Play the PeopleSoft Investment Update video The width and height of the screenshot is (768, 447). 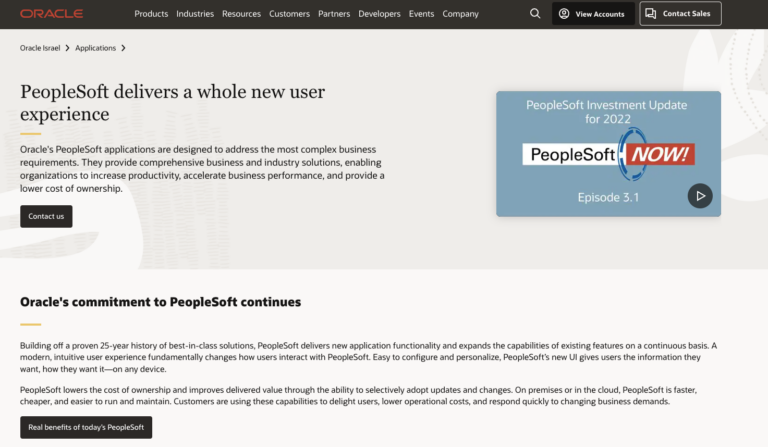pos(700,196)
